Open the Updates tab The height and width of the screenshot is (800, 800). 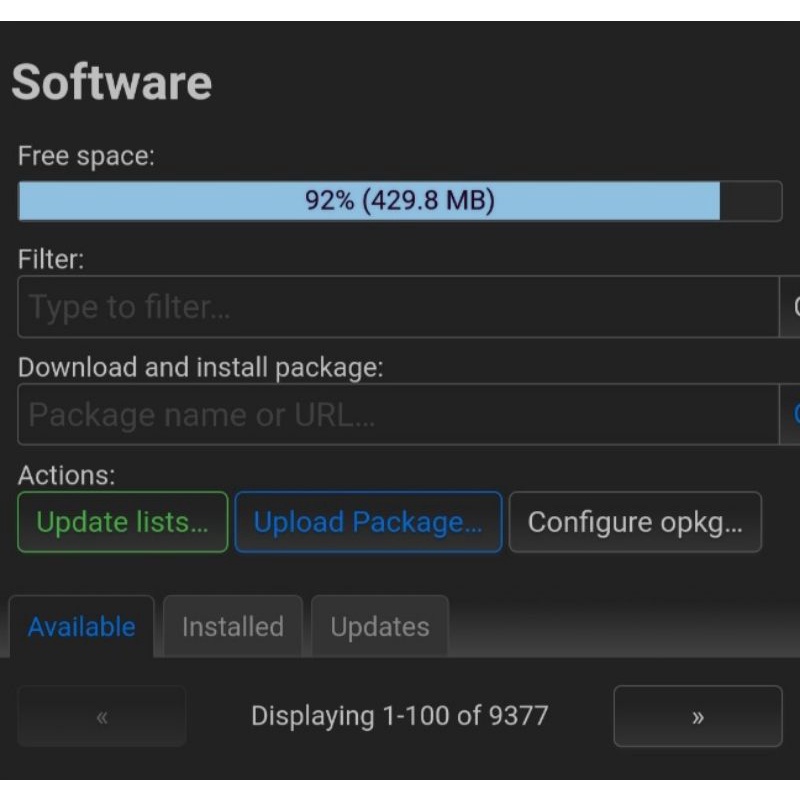coord(380,627)
